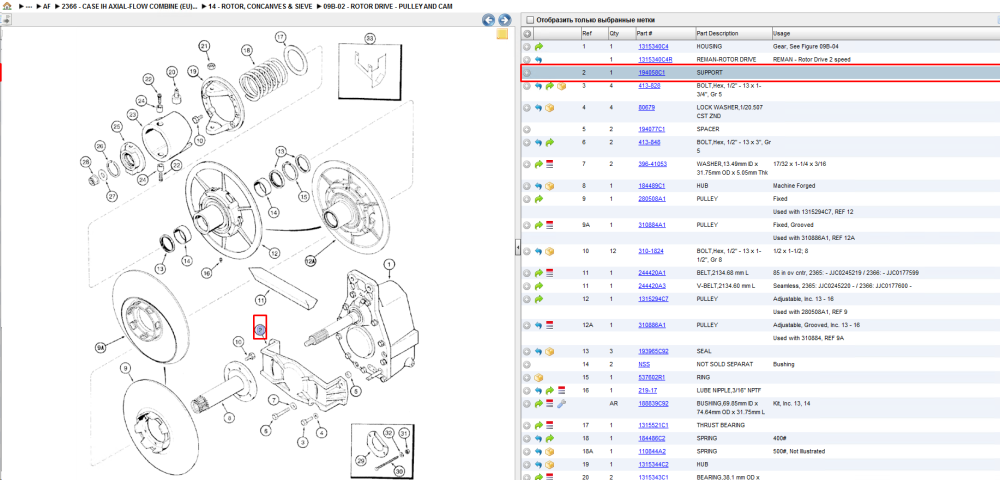Go to the home page icon
Screen dimensions: 1000x480
coord(7,5)
